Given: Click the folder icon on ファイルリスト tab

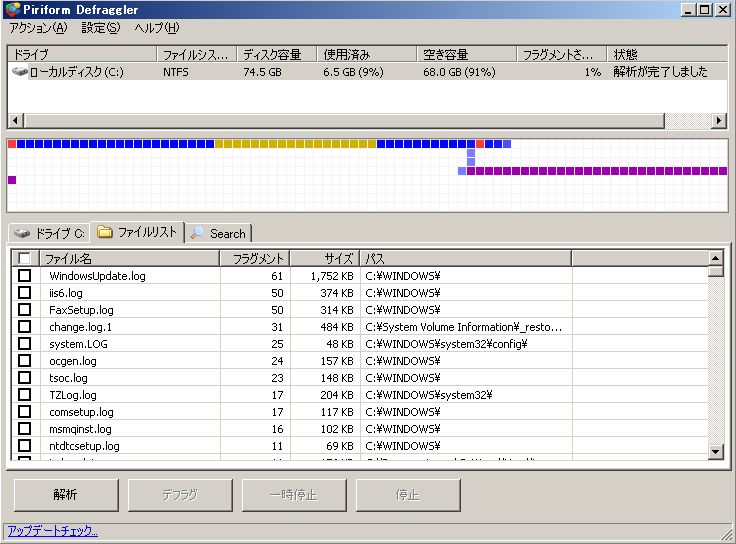Looking at the screenshot, I should (x=104, y=232).
